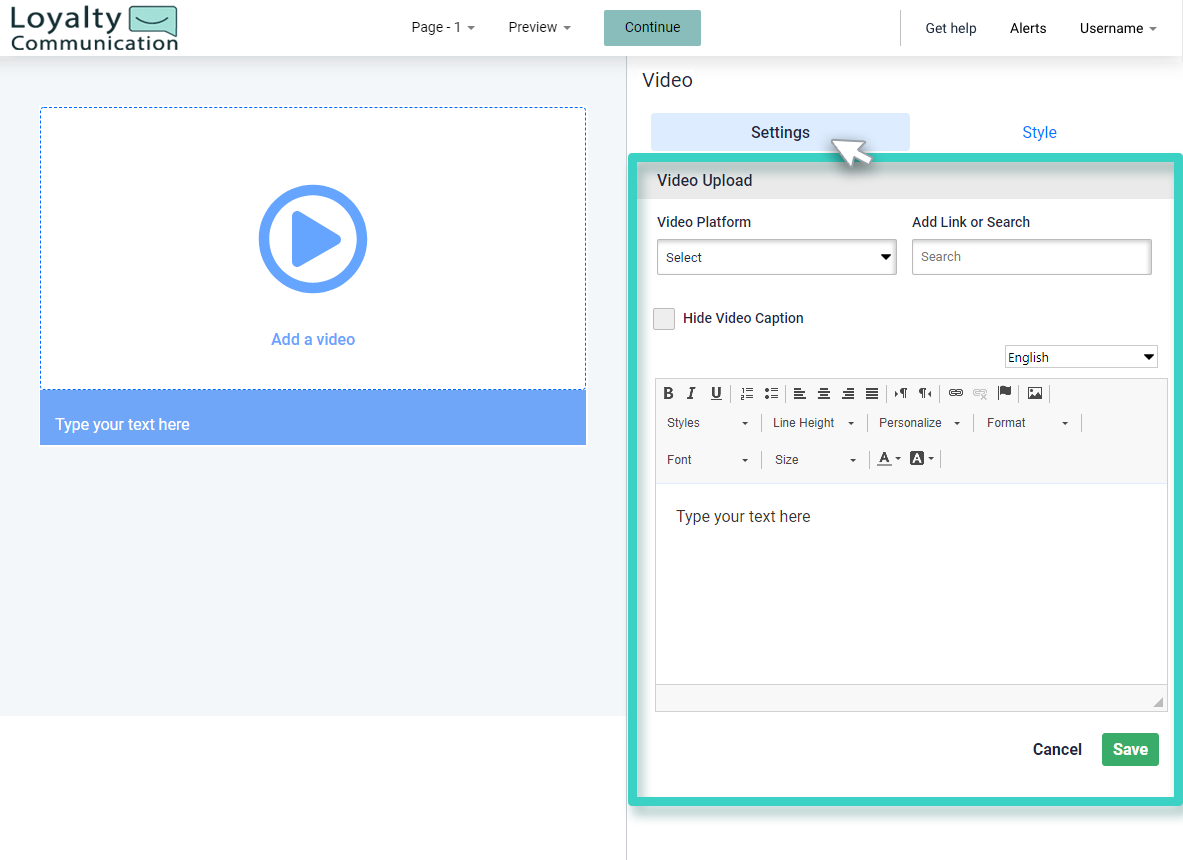Save the video settings
The width and height of the screenshot is (1183, 860).
tap(1130, 749)
